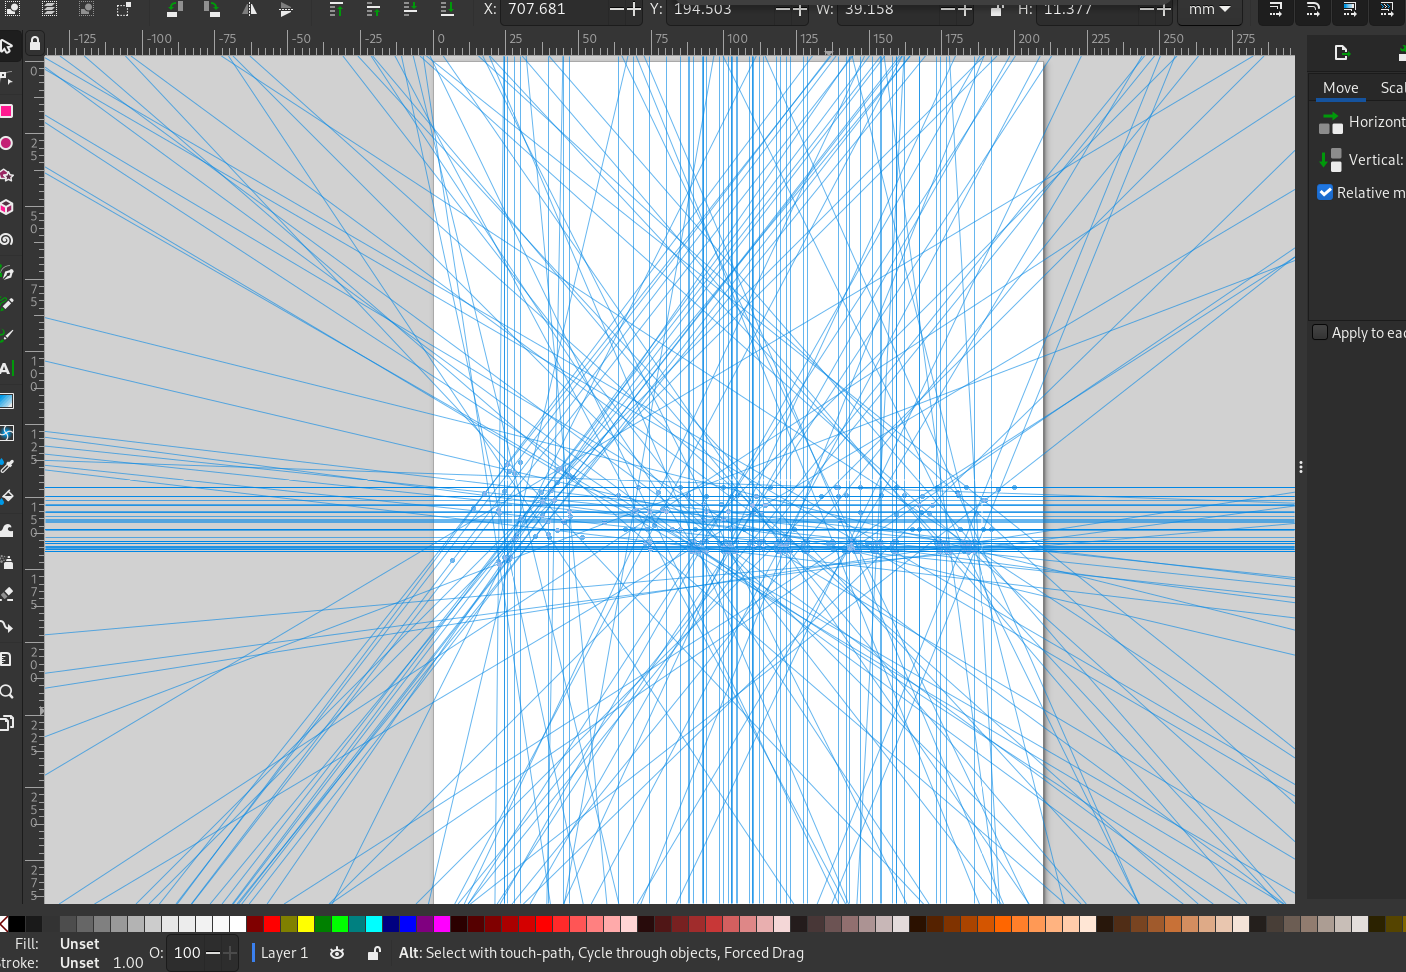Increase X position with plus
The height and width of the screenshot is (972, 1406).
pos(633,9)
